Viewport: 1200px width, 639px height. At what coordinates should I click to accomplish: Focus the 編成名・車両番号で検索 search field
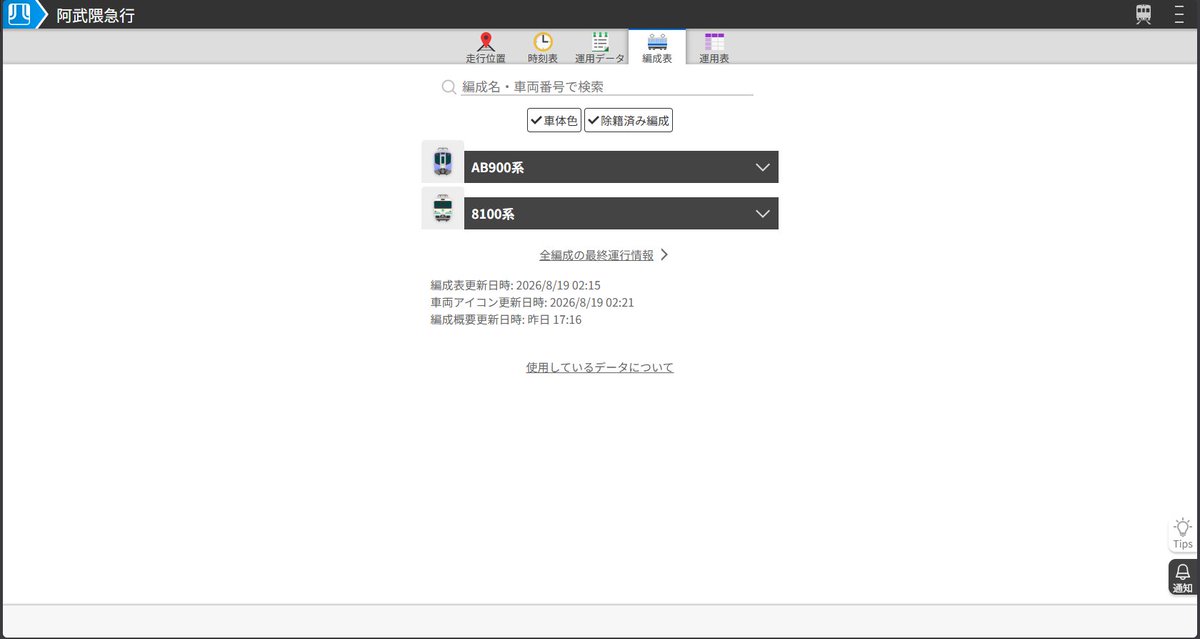coord(607,87)
